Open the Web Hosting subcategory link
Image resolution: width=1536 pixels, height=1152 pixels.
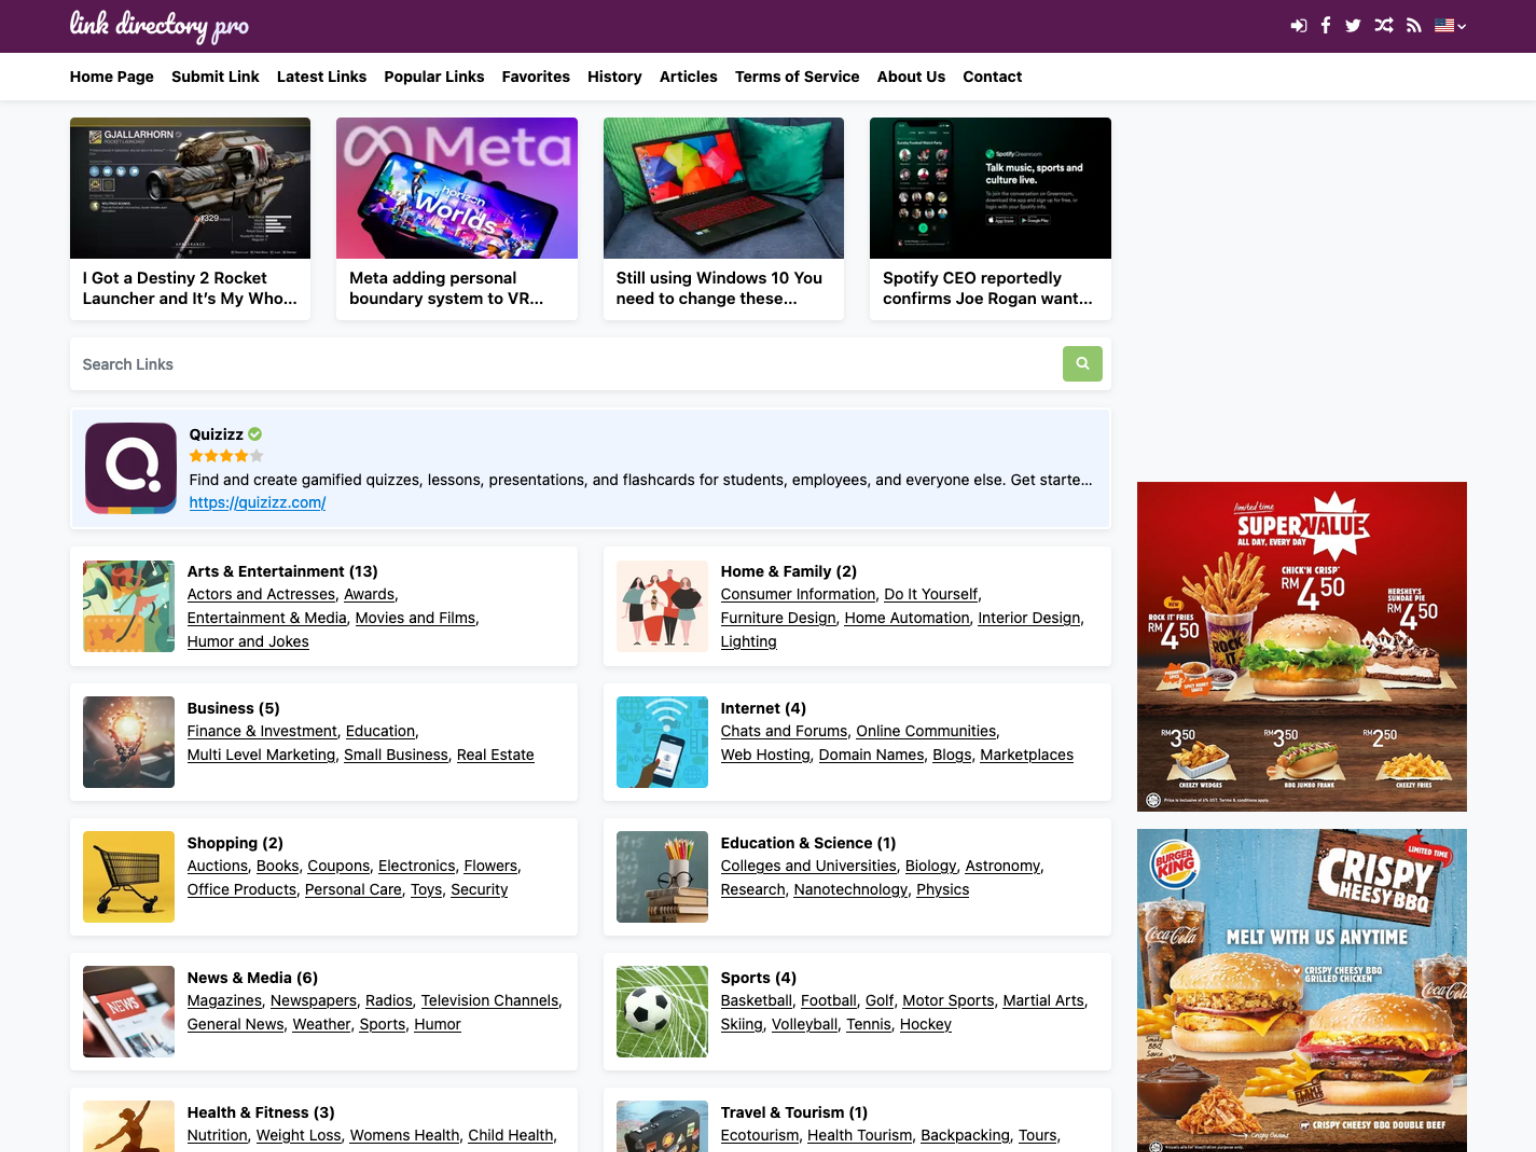pyautogui.click(x=765, y=755)
